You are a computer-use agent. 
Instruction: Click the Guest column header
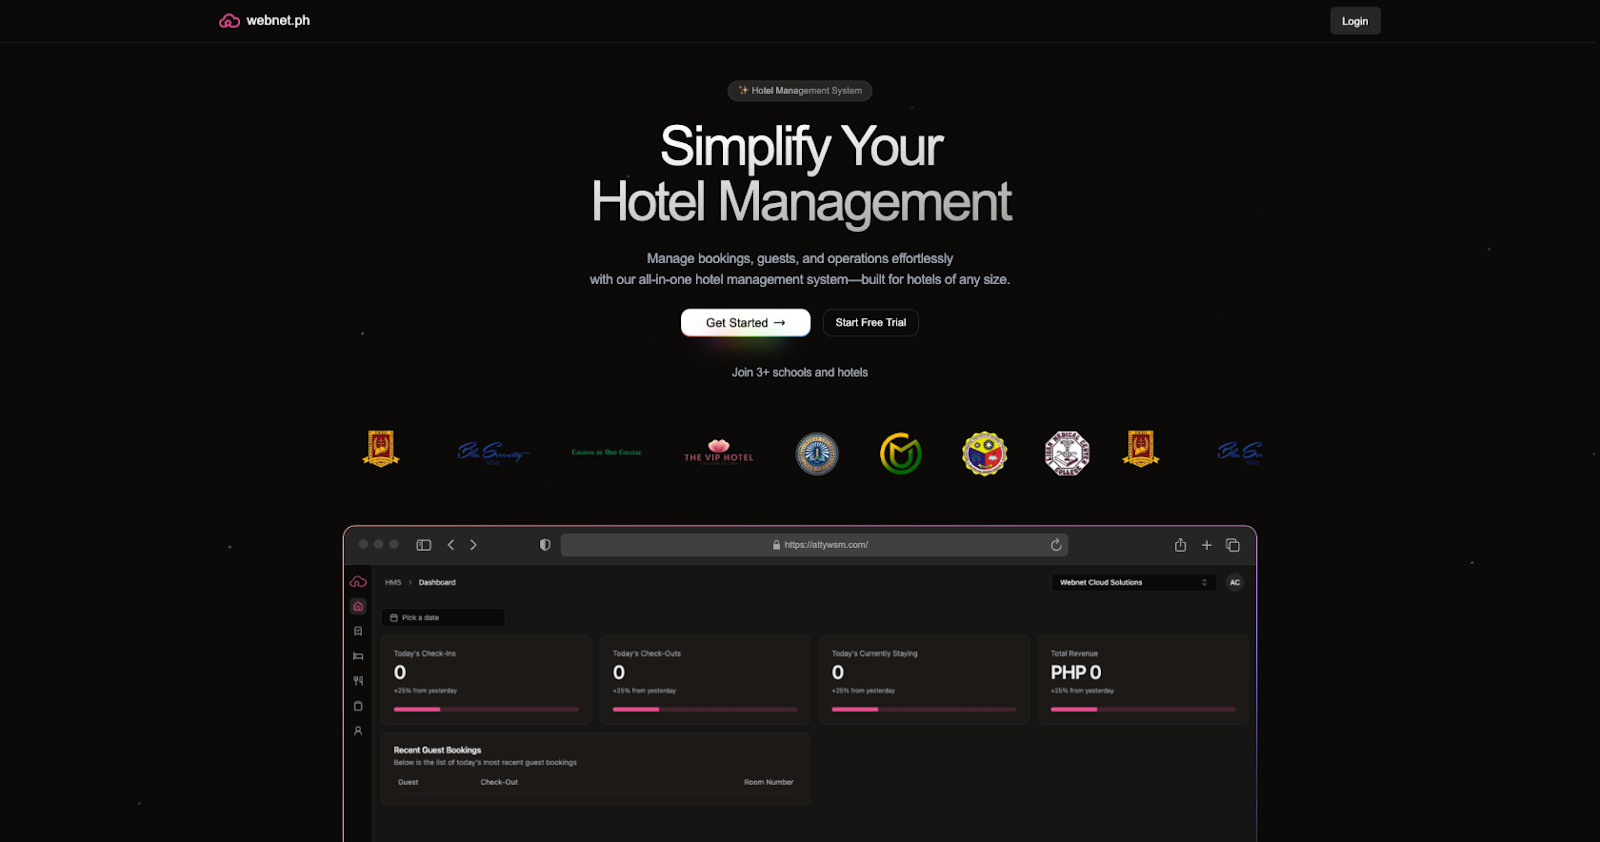tap(408, 782)
